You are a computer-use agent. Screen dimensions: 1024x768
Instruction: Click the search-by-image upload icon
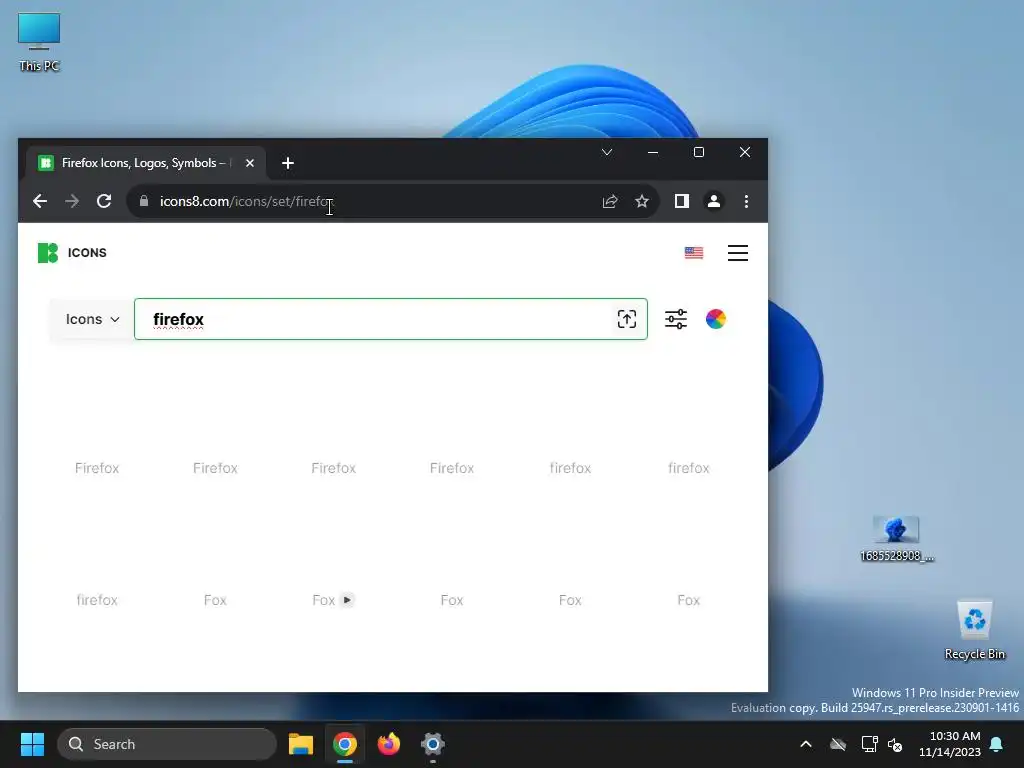[x=626, y=319]
